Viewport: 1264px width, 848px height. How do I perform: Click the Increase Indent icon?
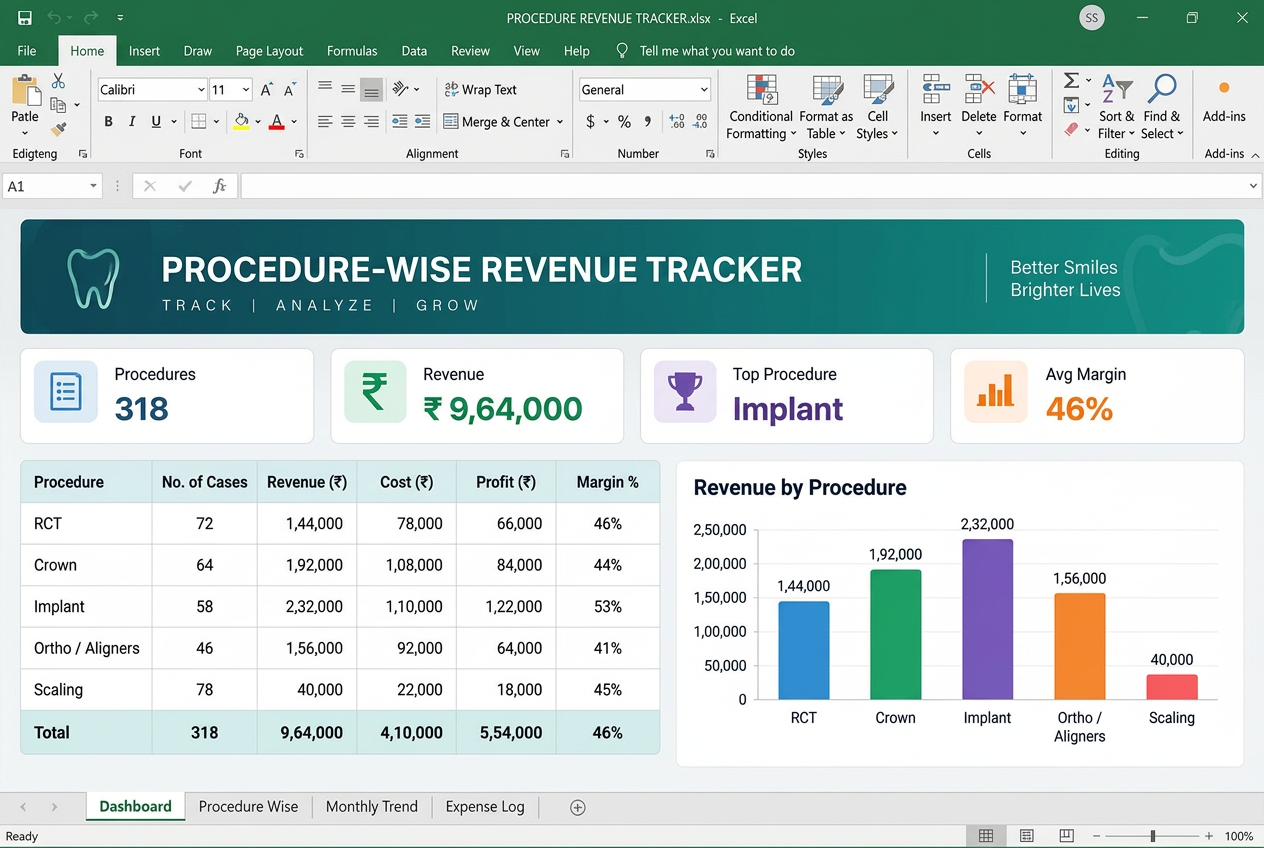click(422, 122)
